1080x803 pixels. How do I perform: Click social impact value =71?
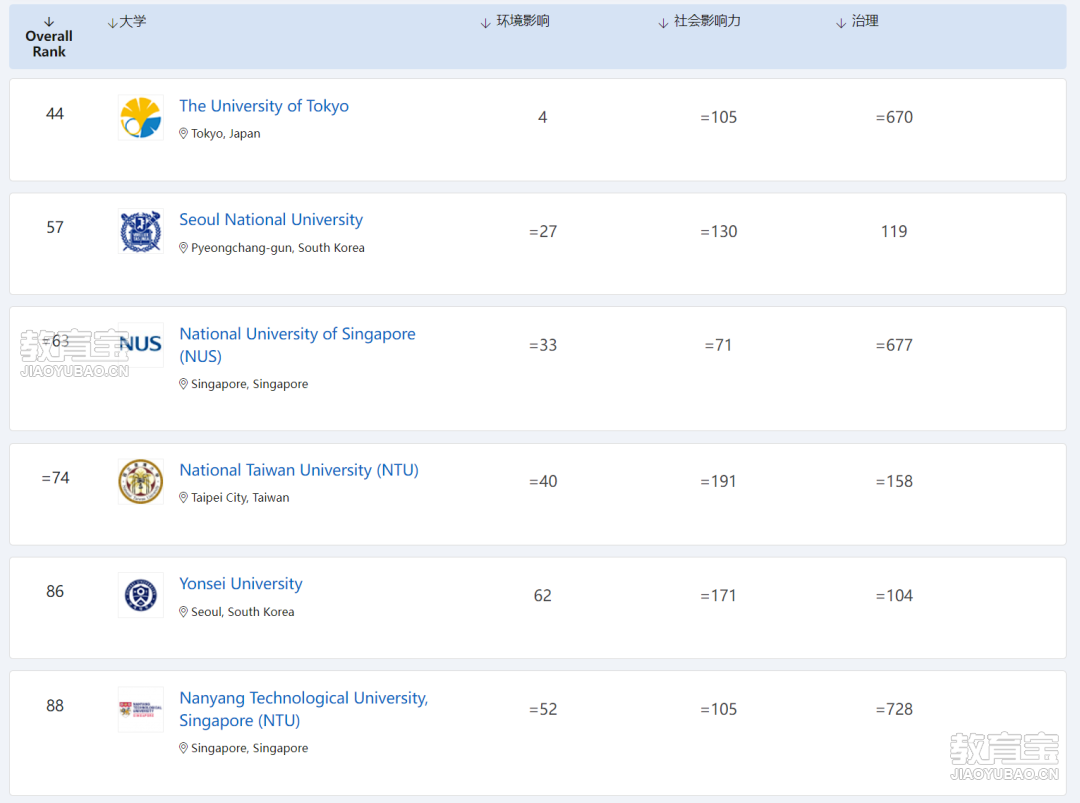718,345
